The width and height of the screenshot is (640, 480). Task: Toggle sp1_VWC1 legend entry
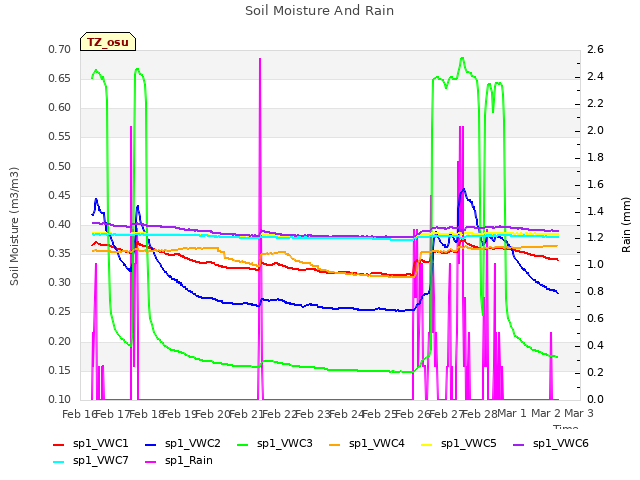(x=91, y=444)
